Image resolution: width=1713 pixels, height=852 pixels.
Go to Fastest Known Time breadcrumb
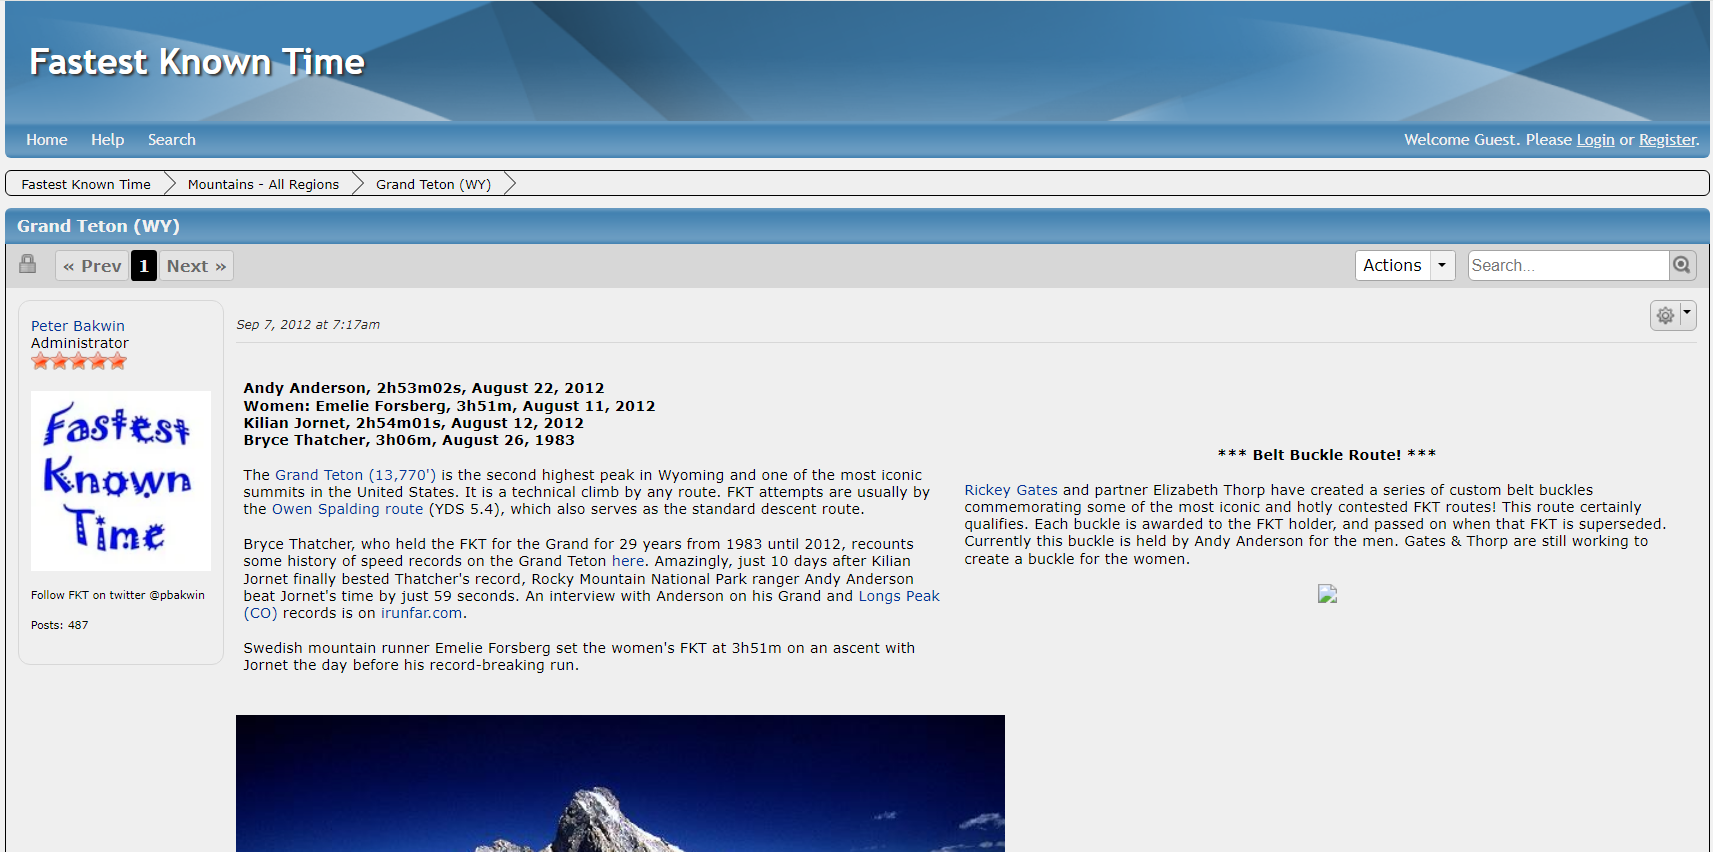[86, 184]
